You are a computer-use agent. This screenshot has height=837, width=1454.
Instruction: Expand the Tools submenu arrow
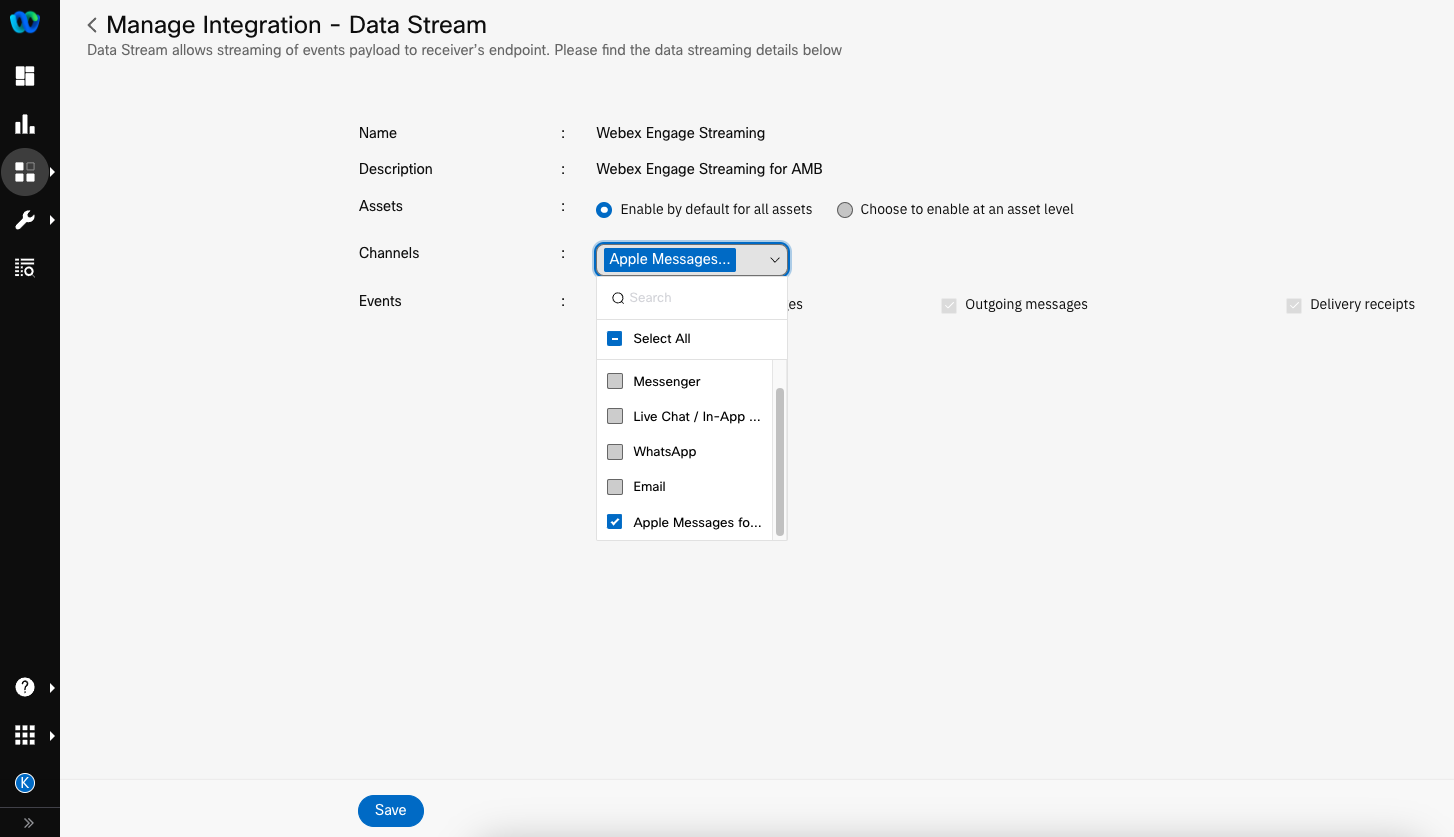point(52,220)
